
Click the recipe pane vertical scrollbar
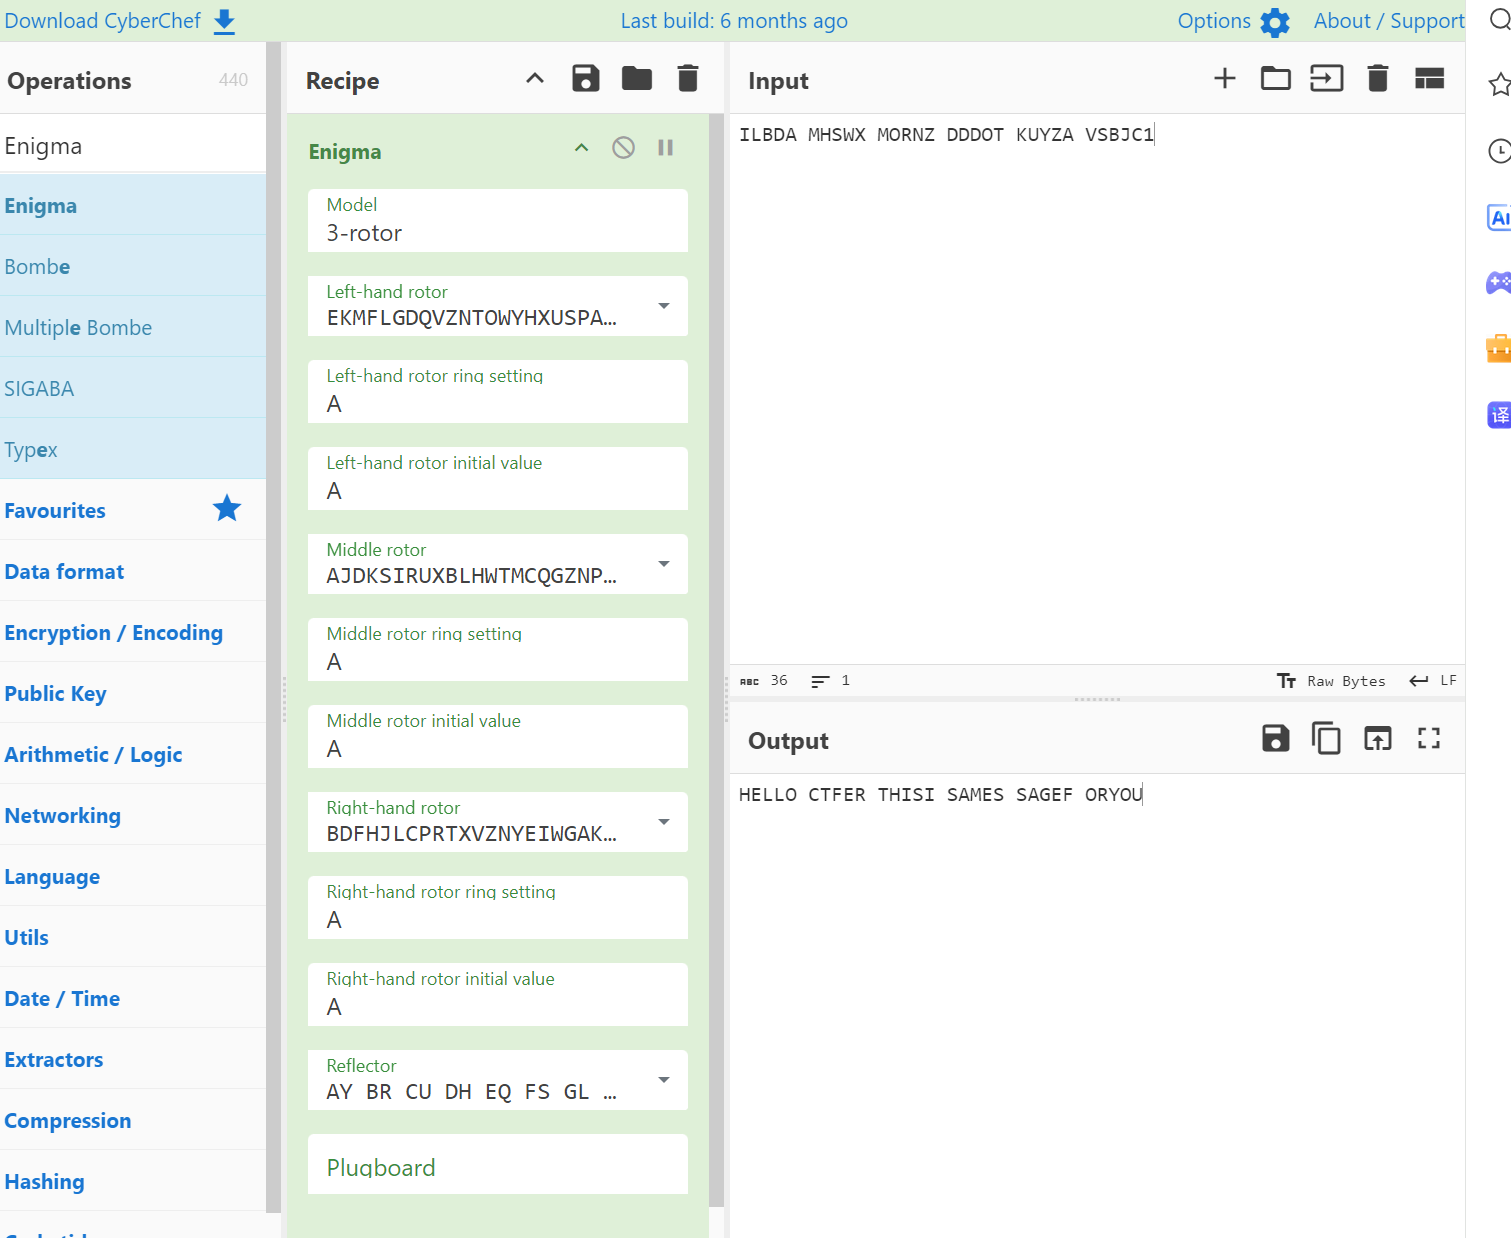(x=716, y=660)
